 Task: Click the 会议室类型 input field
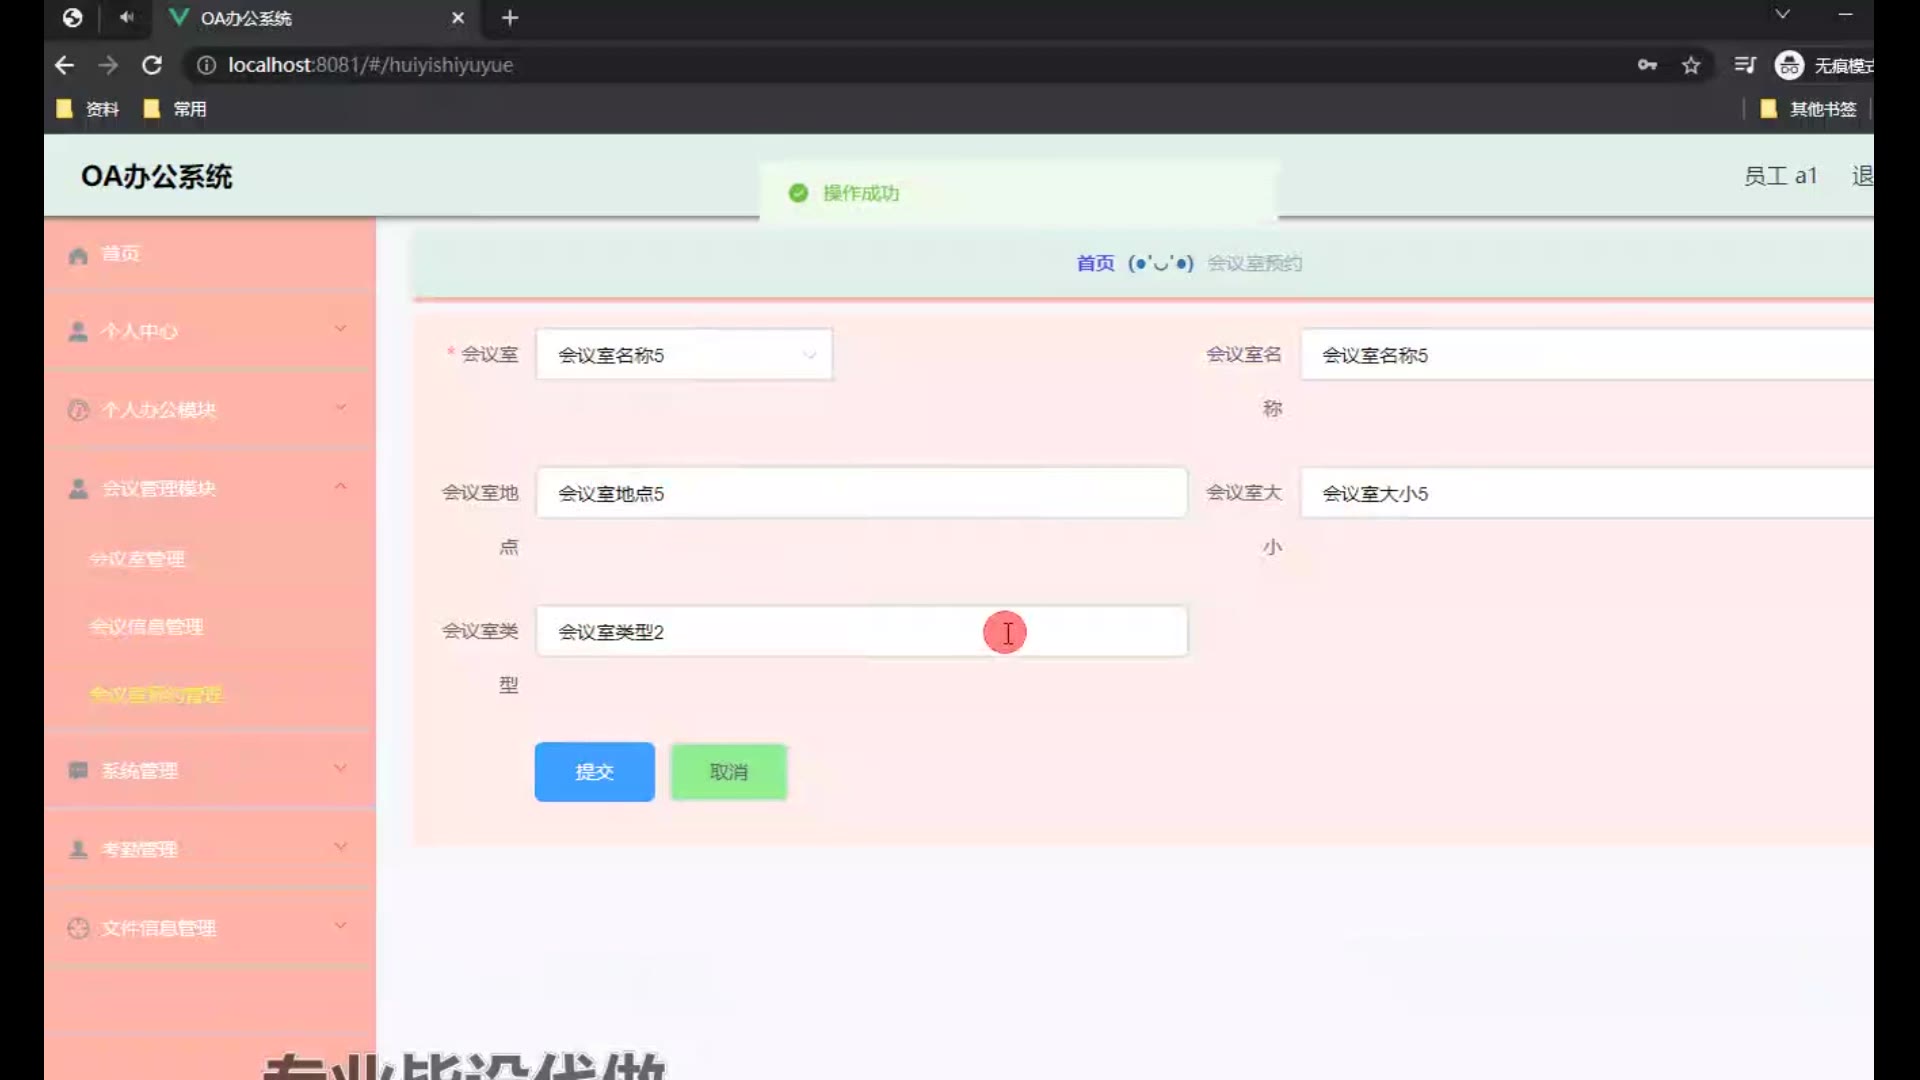862,631
